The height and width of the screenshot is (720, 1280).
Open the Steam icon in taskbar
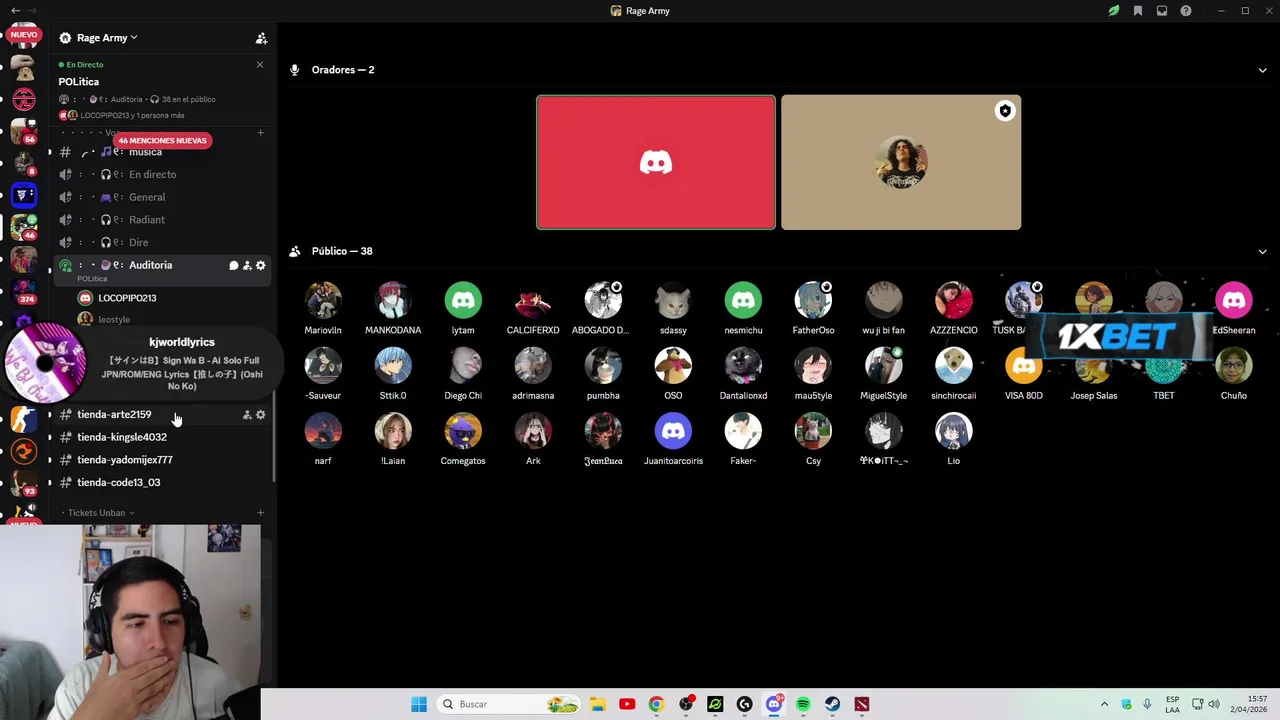coord(832,704)
